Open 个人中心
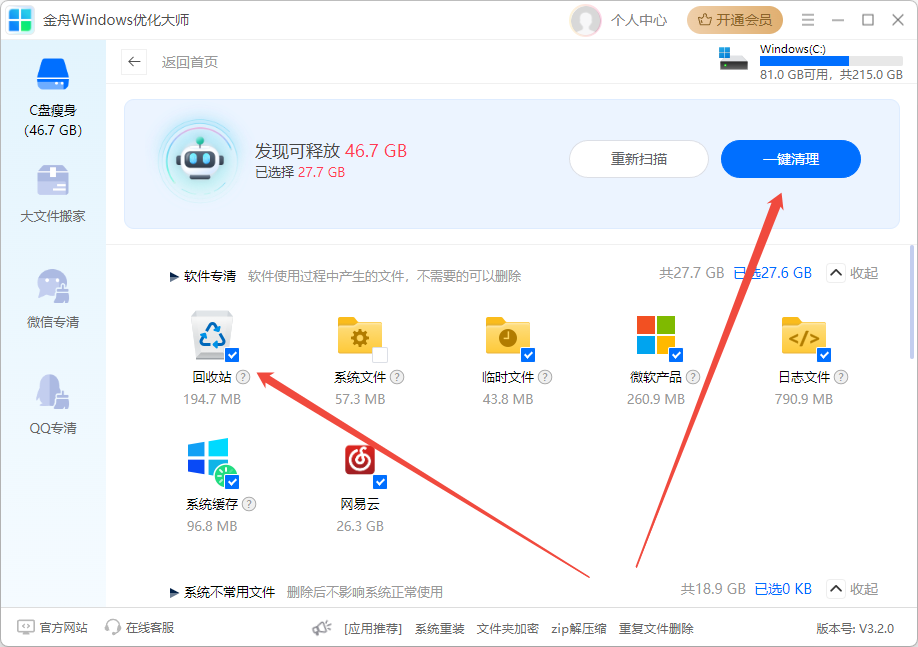This screenshot has width=918, height=647. coord(639,20)
